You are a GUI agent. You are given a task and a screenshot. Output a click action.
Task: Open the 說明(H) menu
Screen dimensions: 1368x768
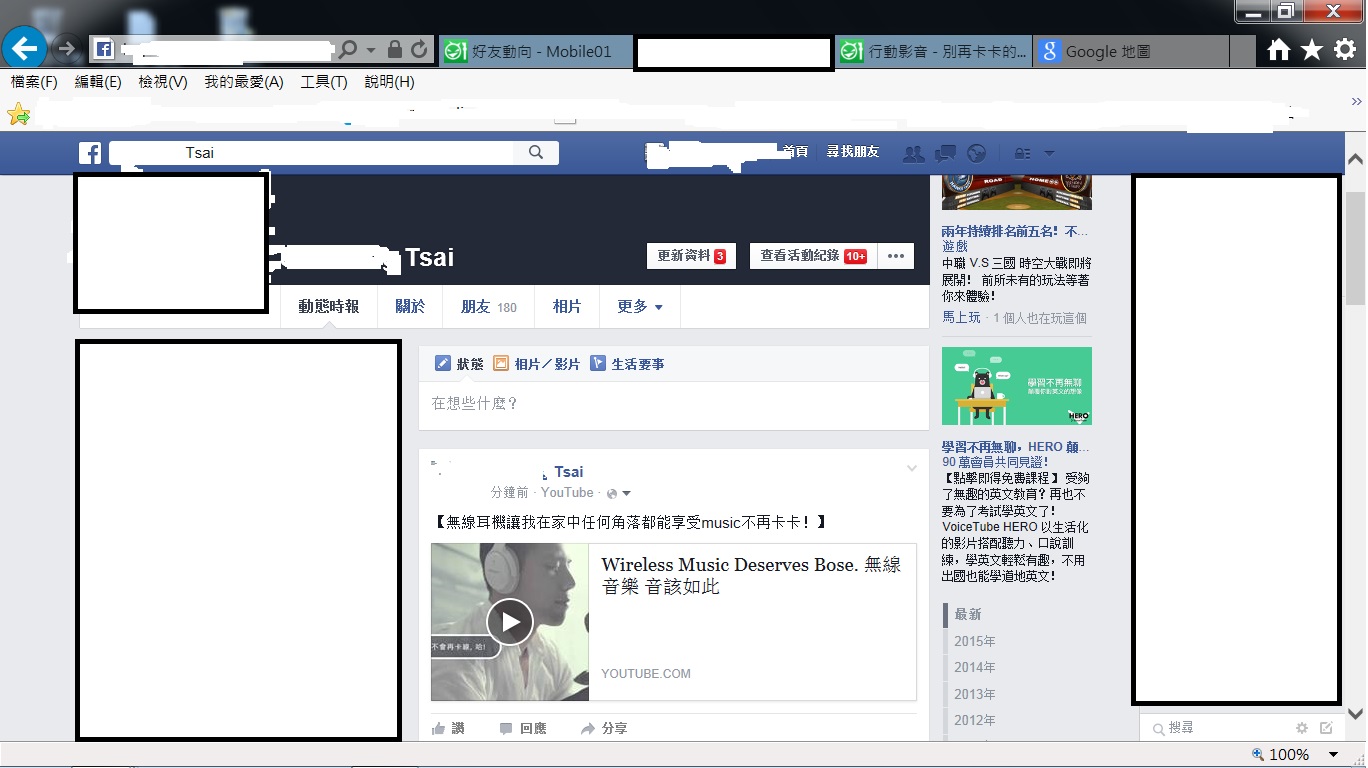pos(389,82)
